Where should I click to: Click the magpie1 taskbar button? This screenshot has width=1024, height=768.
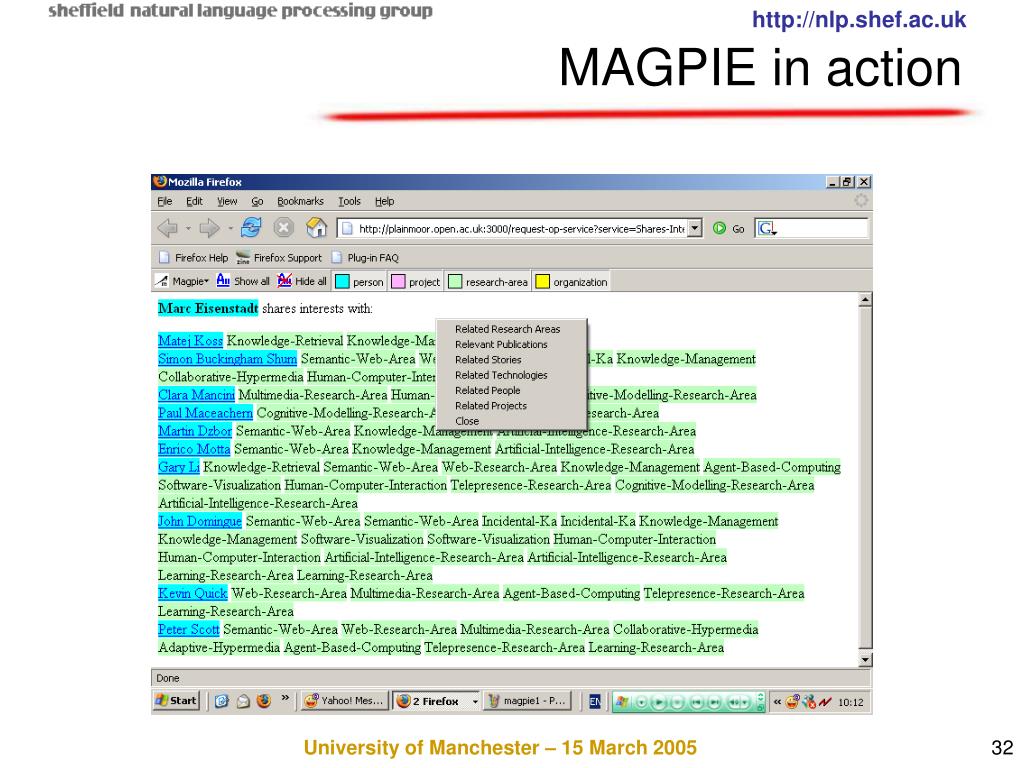click(527, 701)
